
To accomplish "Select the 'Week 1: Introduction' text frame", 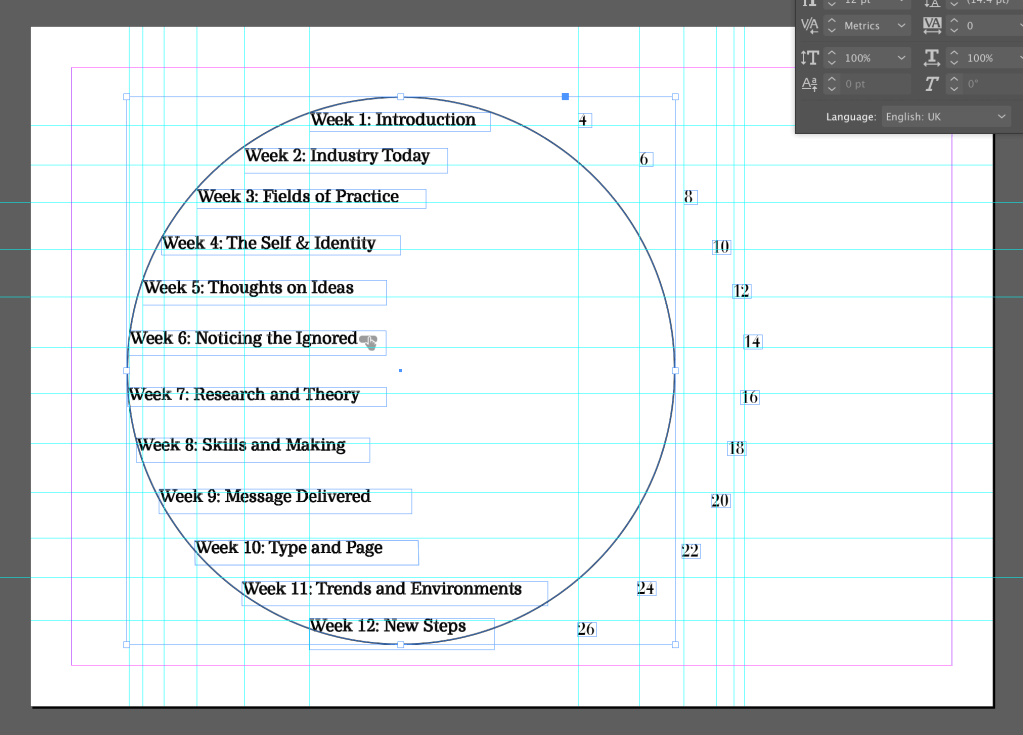I will [x=399, y=121].
